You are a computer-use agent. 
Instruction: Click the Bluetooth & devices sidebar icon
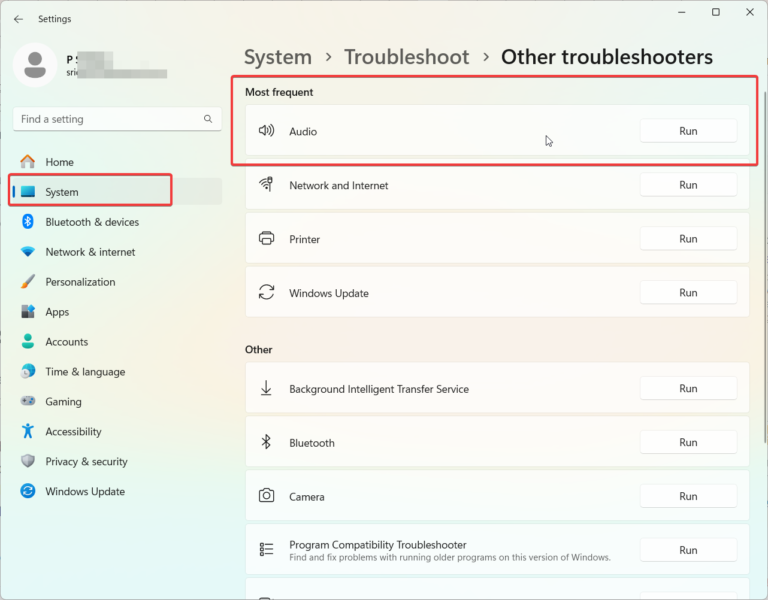[x=28, y=222]
